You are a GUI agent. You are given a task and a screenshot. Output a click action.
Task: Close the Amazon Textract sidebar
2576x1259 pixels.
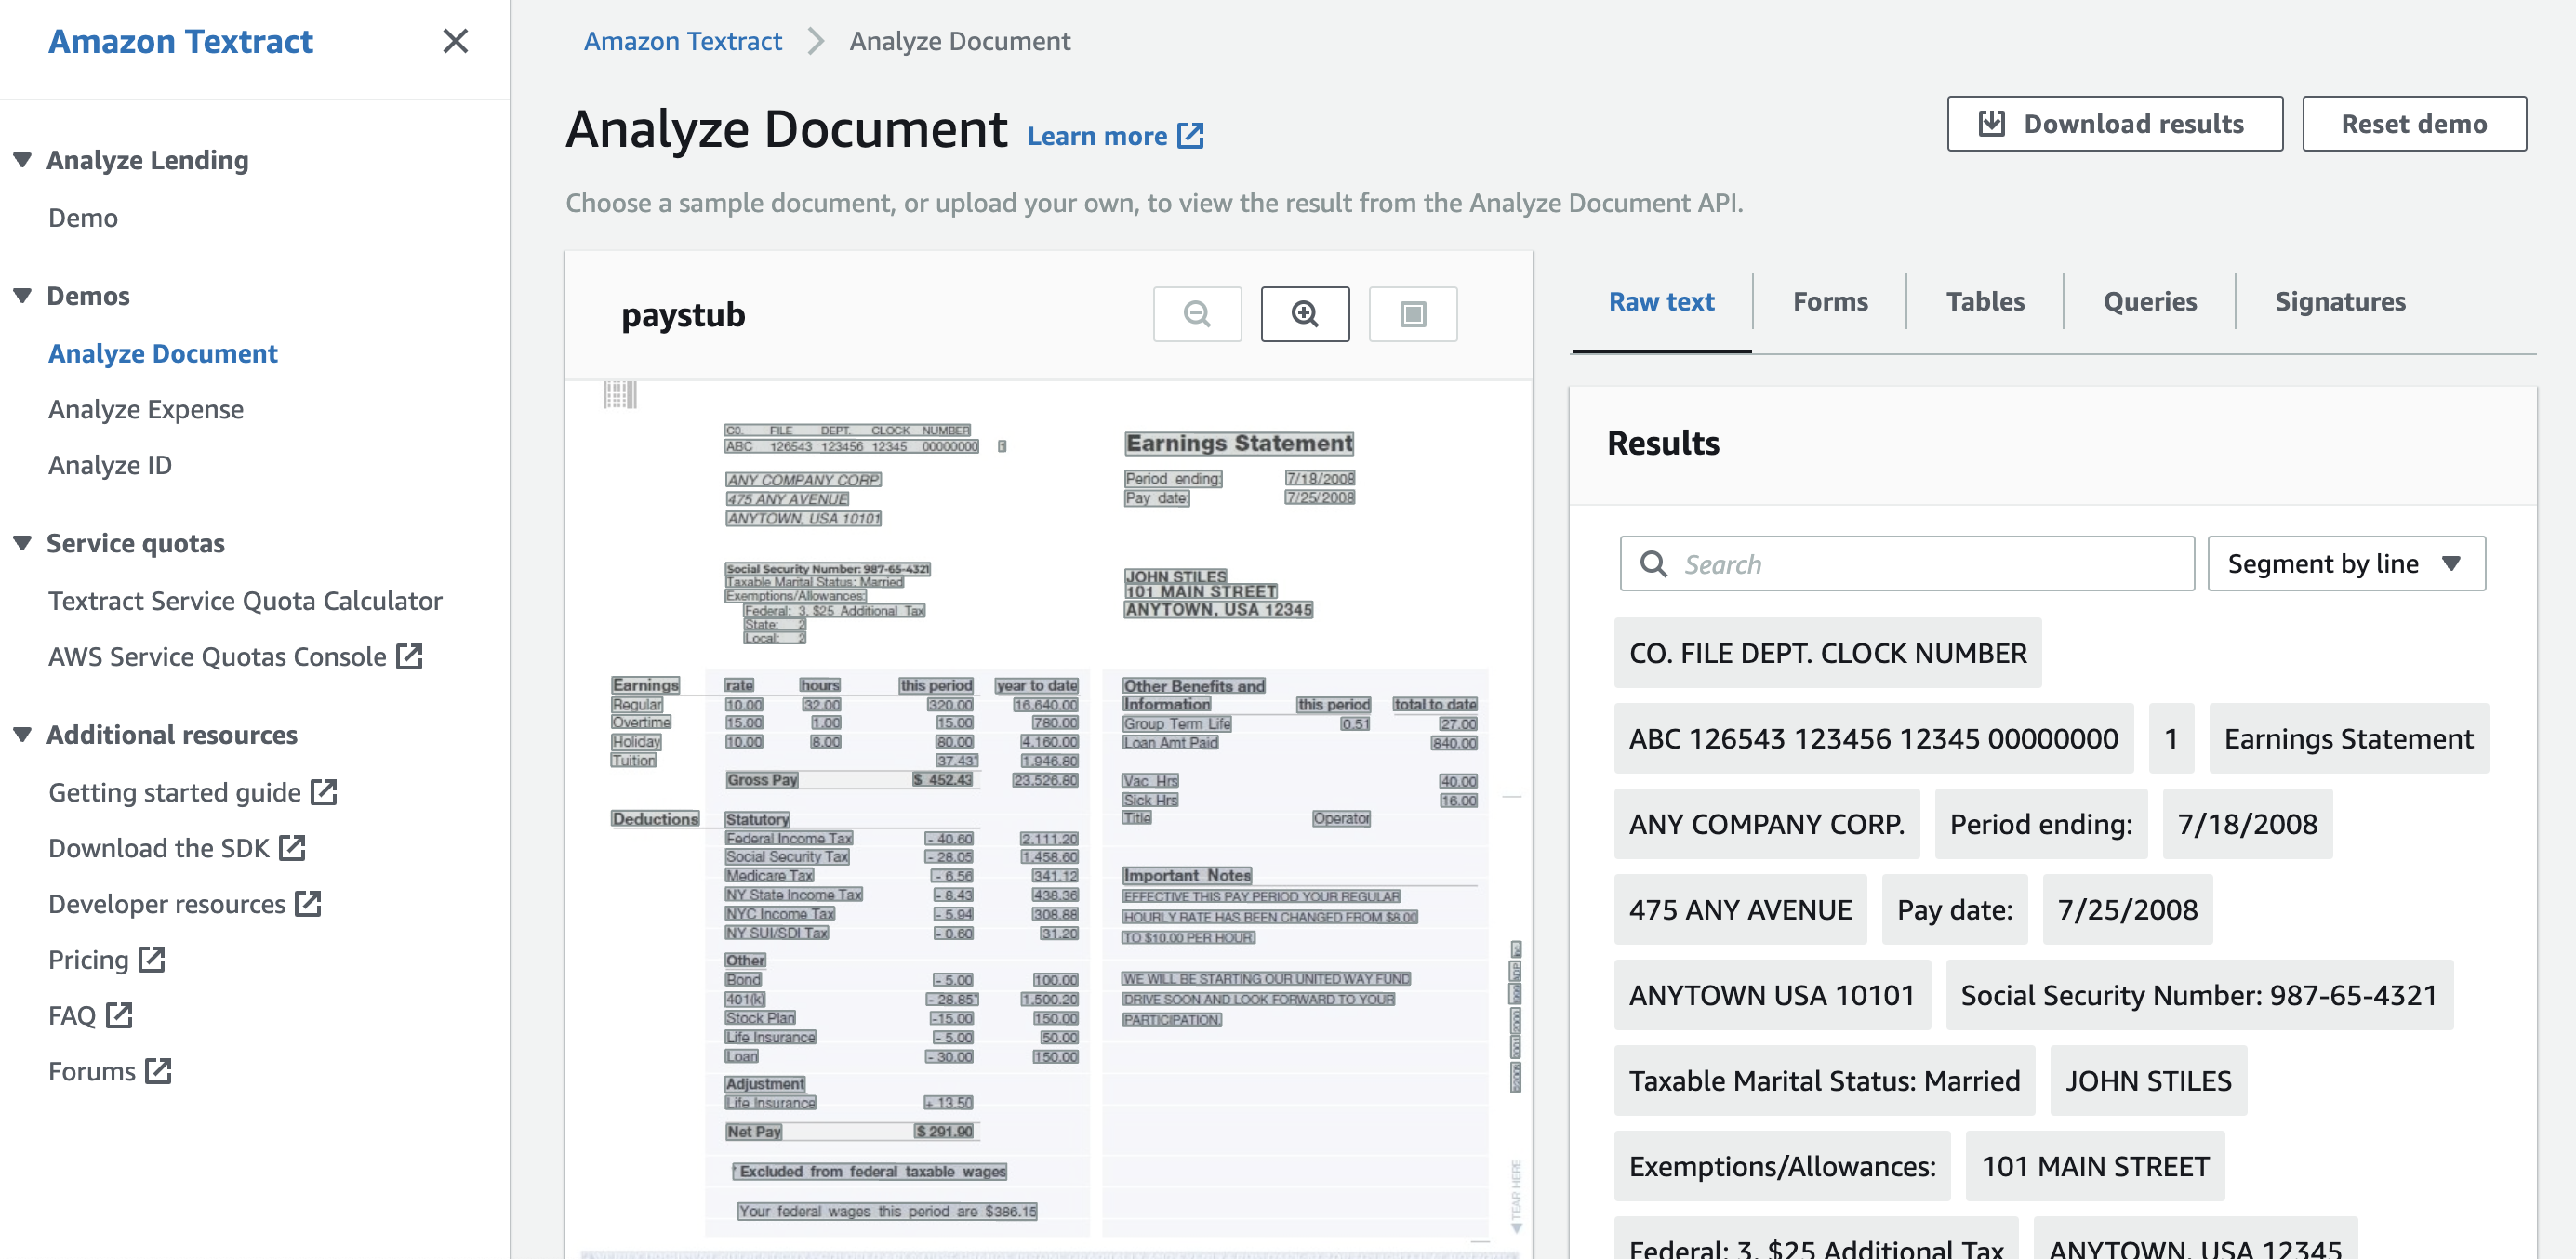pos(455,41)
